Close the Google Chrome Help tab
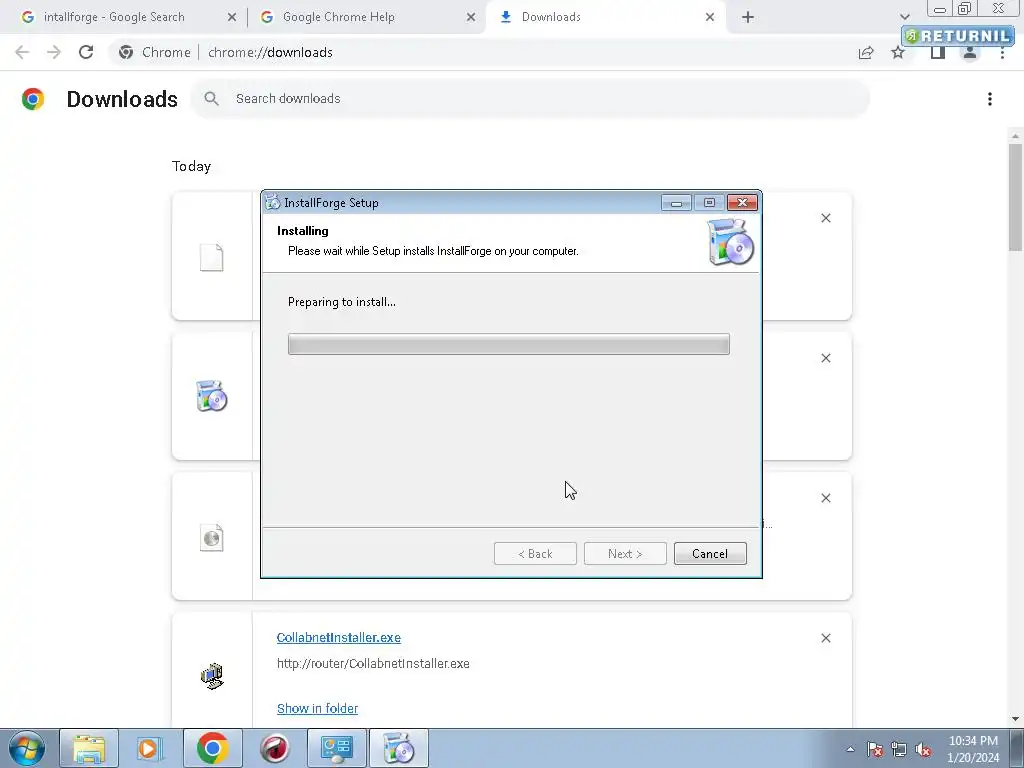The width and height of the screenshot is (1024, 768). tap(471, 17)
